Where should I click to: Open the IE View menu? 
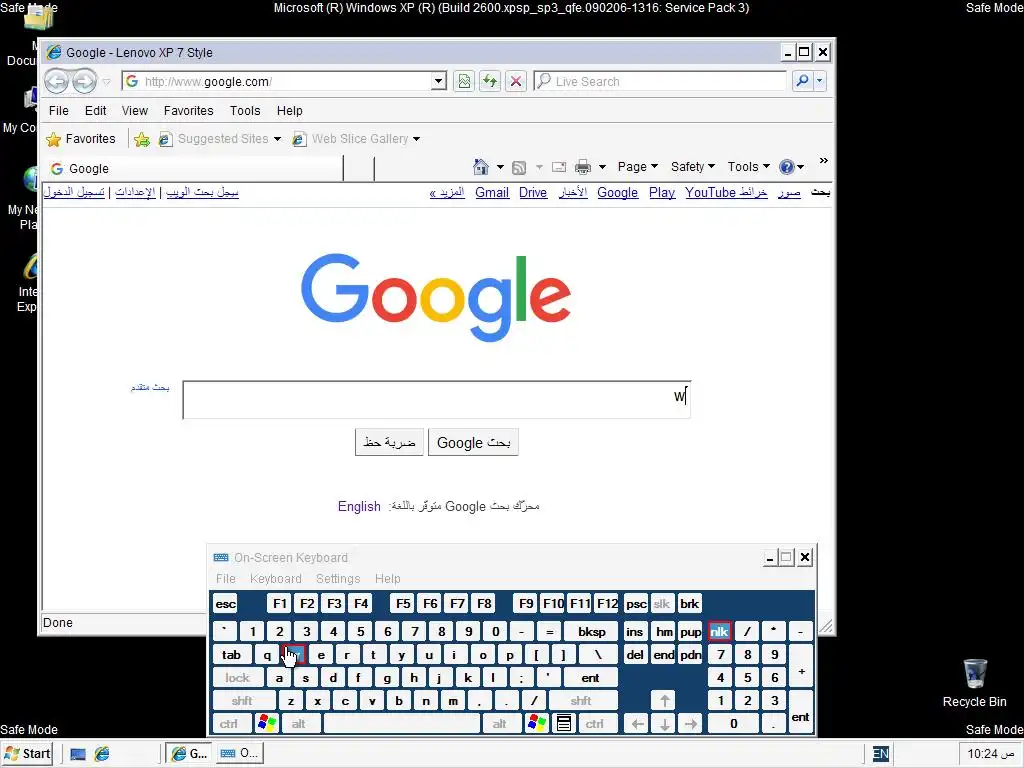tap(135, 110)
